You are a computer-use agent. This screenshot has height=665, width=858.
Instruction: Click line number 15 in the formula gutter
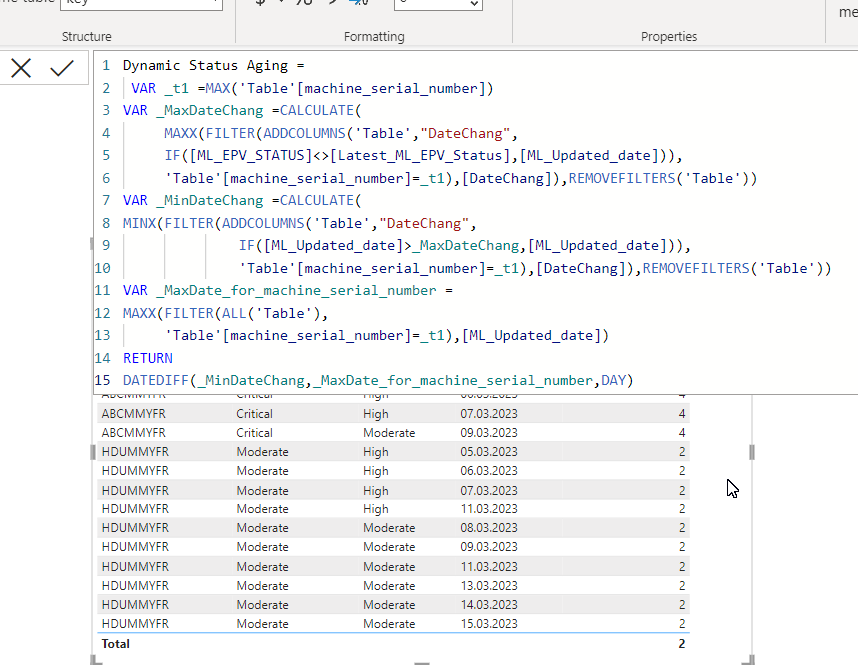102,380
